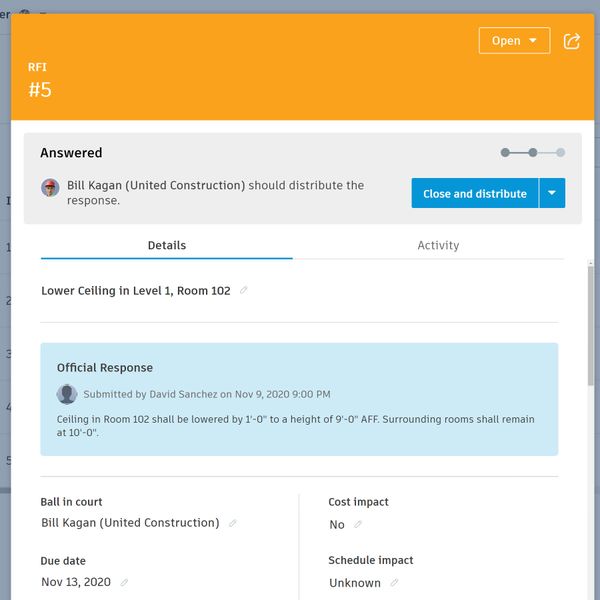Click the panel's vertical scrollbar

point(591,330)
